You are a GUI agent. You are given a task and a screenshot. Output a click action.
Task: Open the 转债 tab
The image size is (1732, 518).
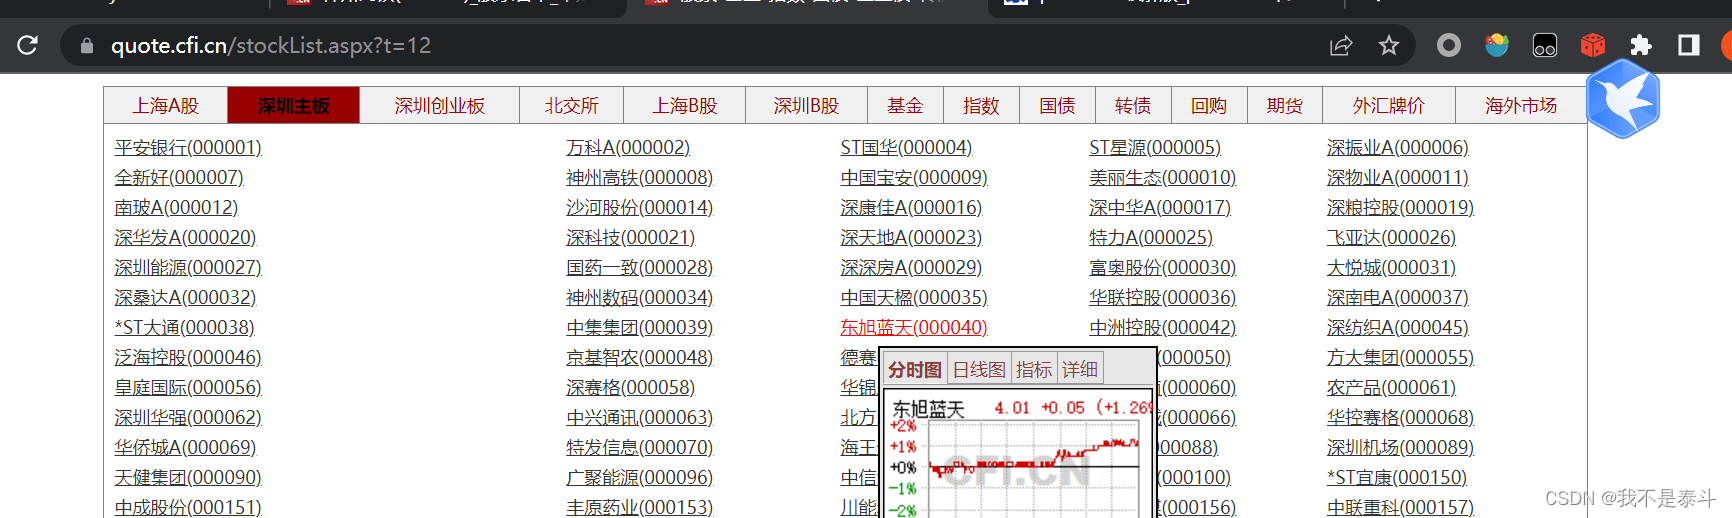click(1133, 106)
